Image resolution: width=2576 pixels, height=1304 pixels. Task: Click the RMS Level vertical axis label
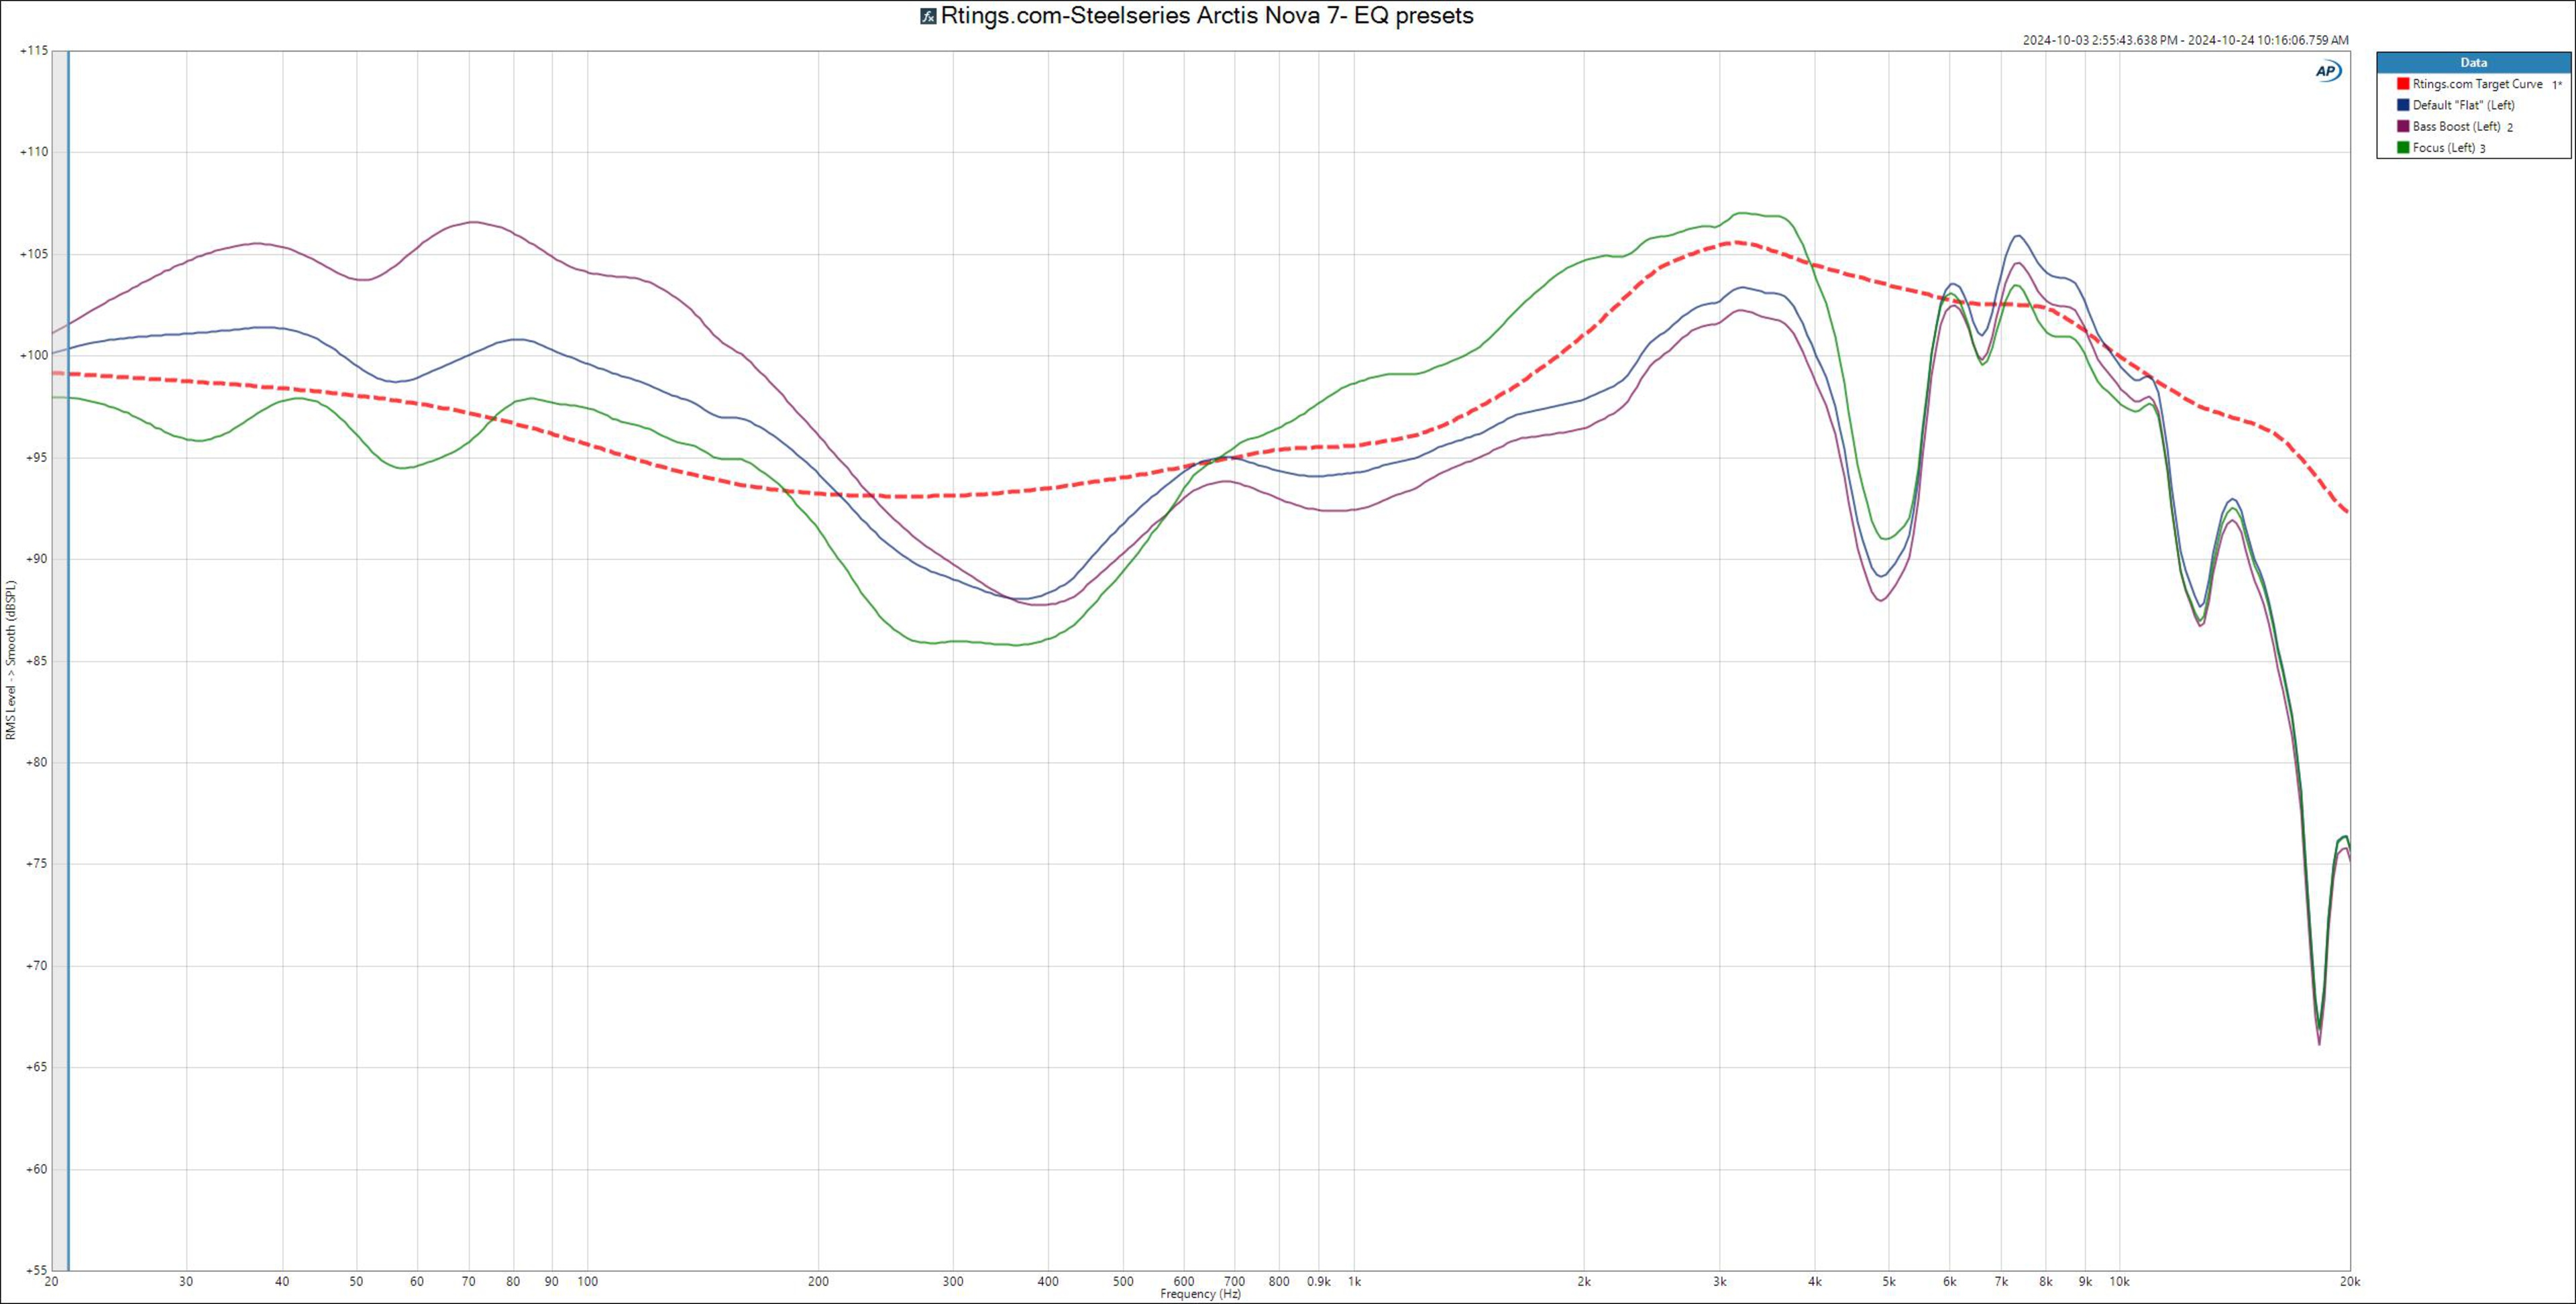point(11,660)
